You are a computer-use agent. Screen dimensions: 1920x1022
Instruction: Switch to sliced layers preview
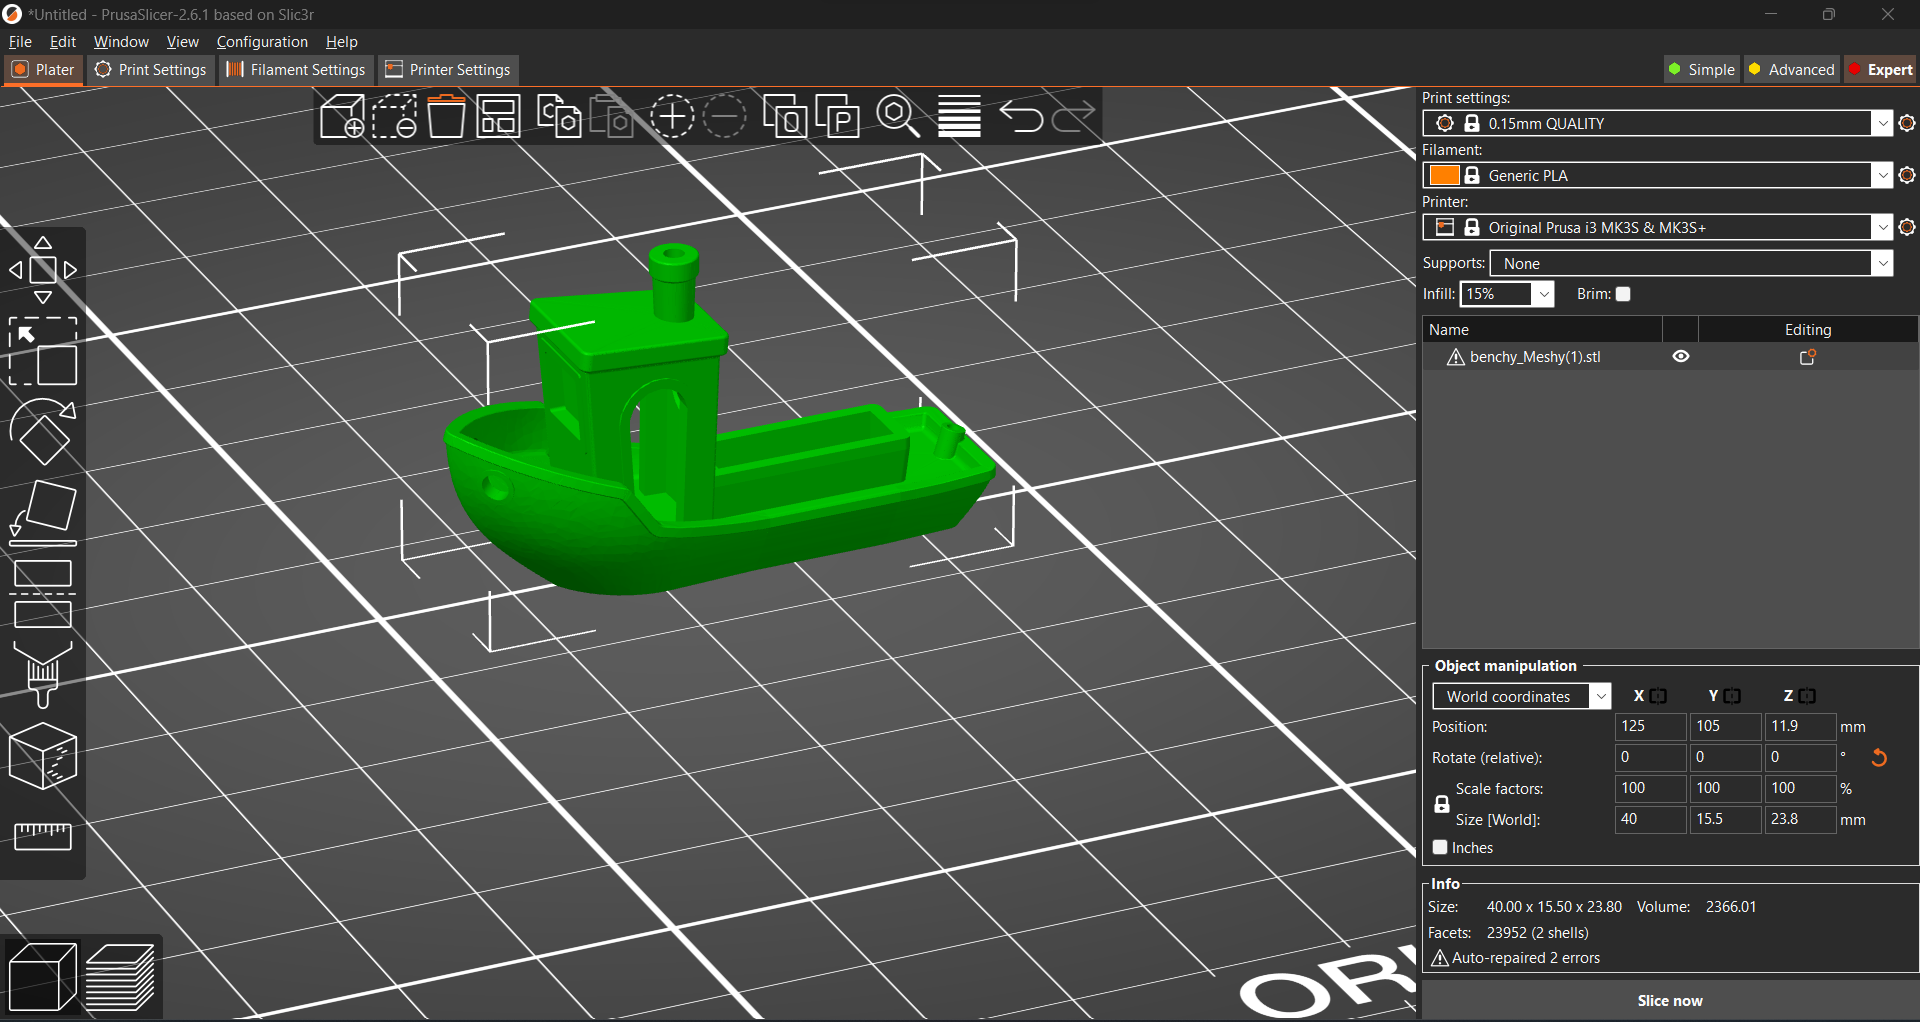click(x=121, y=977)
